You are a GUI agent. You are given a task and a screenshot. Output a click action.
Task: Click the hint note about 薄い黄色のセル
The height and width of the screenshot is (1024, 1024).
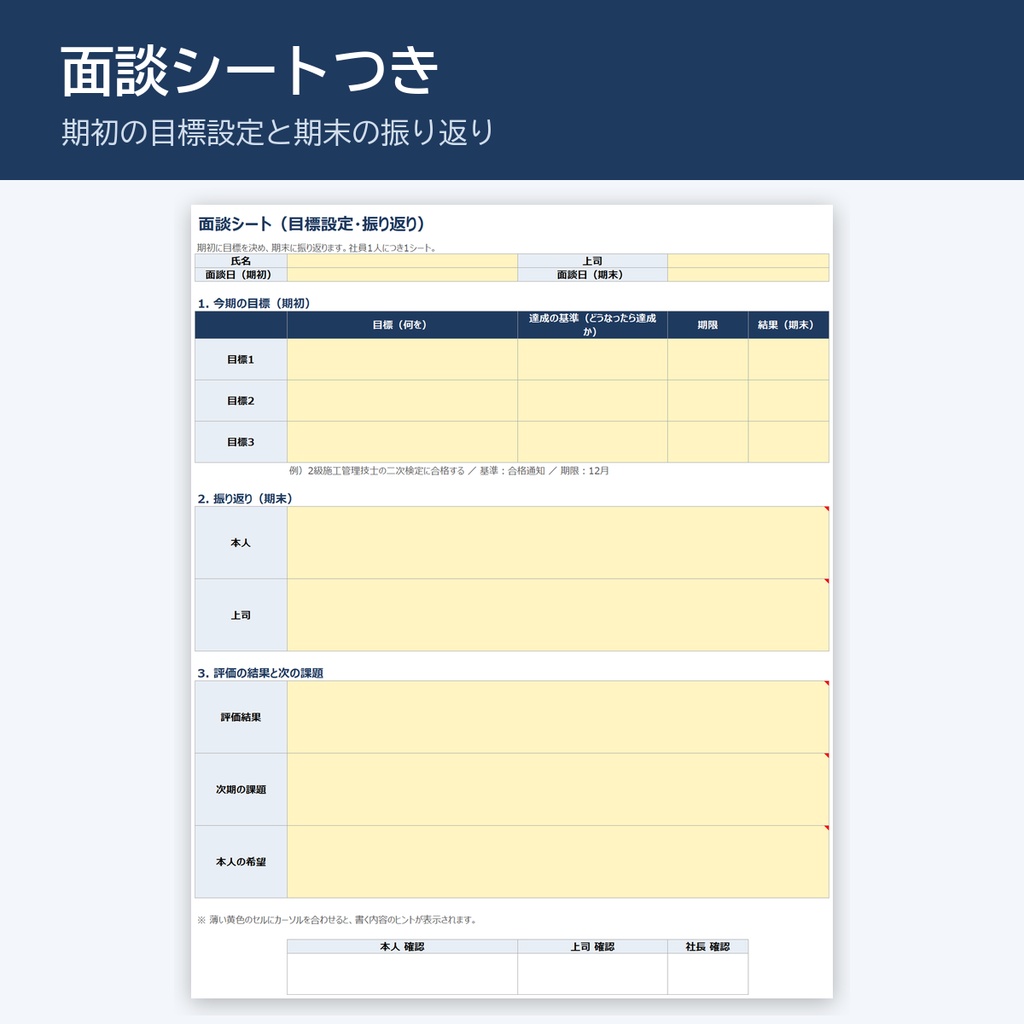pos(337,920)
